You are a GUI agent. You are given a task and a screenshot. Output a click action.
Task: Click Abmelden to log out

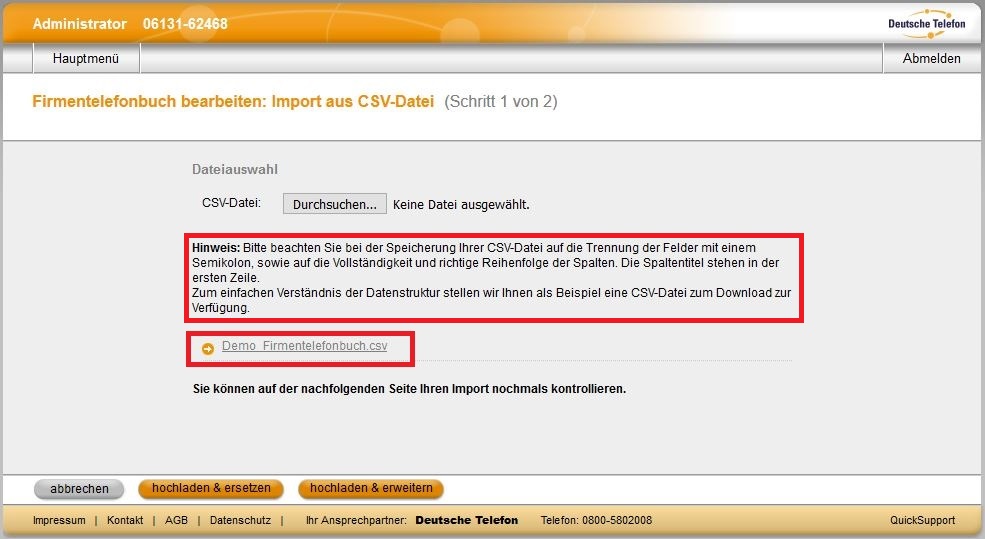coord(931,58)
